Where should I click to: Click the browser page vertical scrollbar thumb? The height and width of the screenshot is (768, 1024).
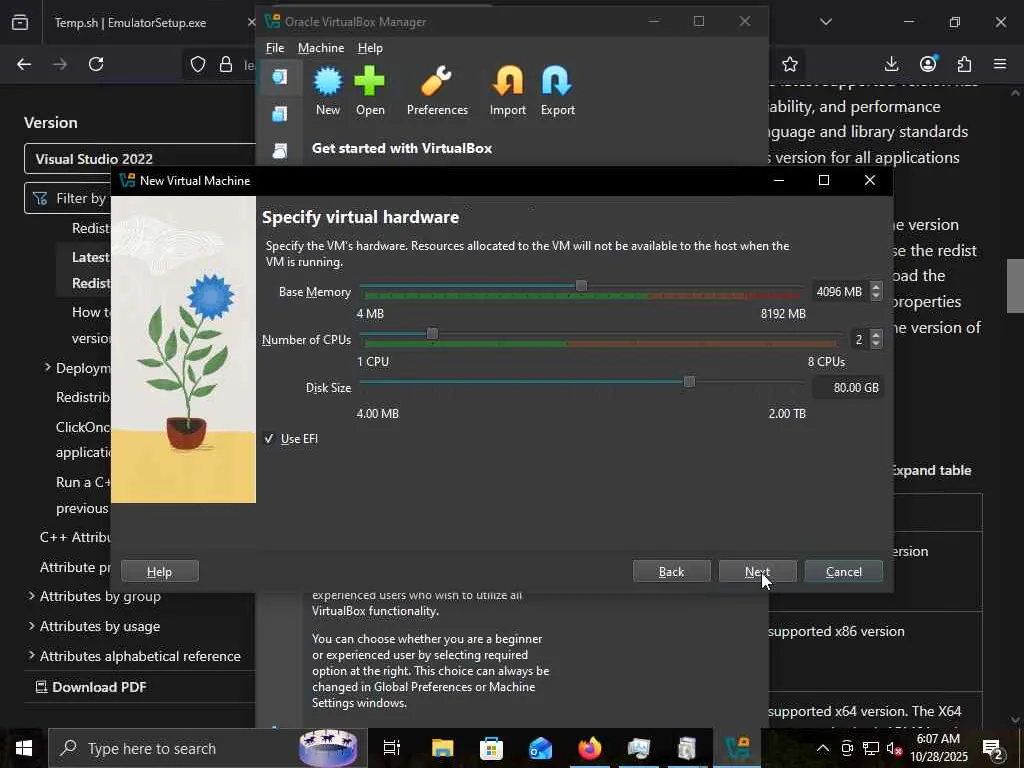pyautogui.click(x=1015, y=286)
